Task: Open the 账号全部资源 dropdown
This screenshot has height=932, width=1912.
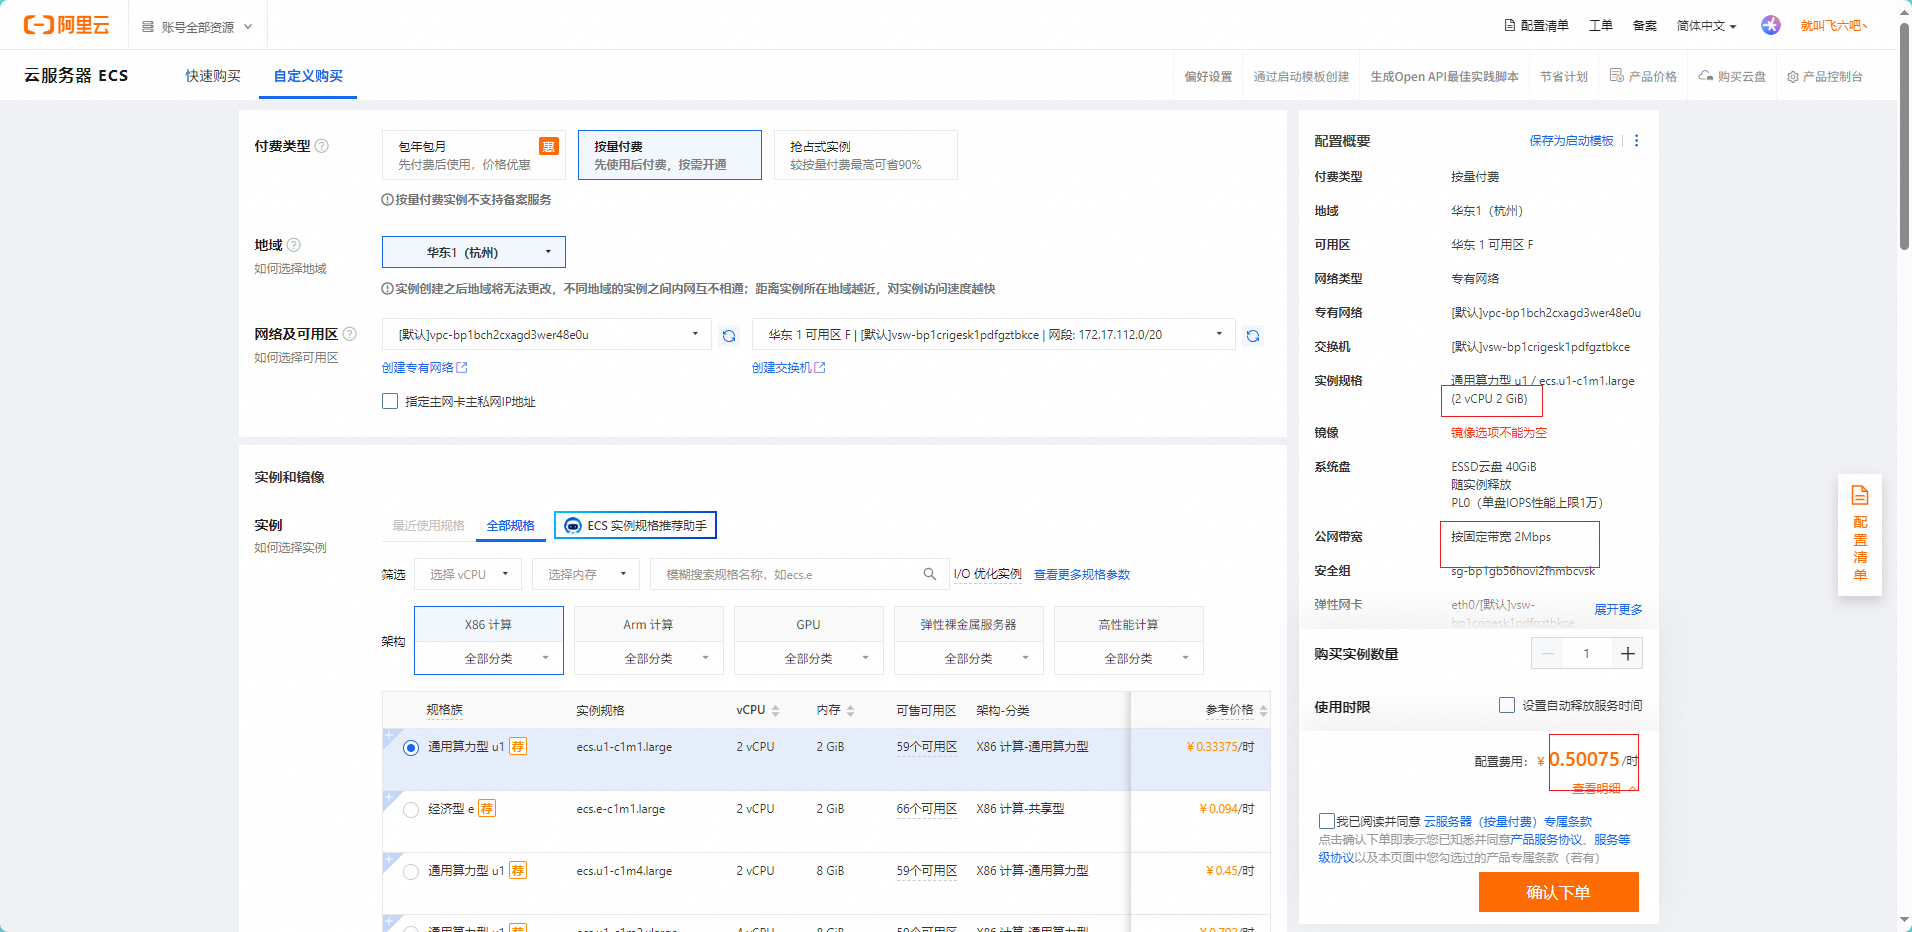Action: click(x=197, y=27)
